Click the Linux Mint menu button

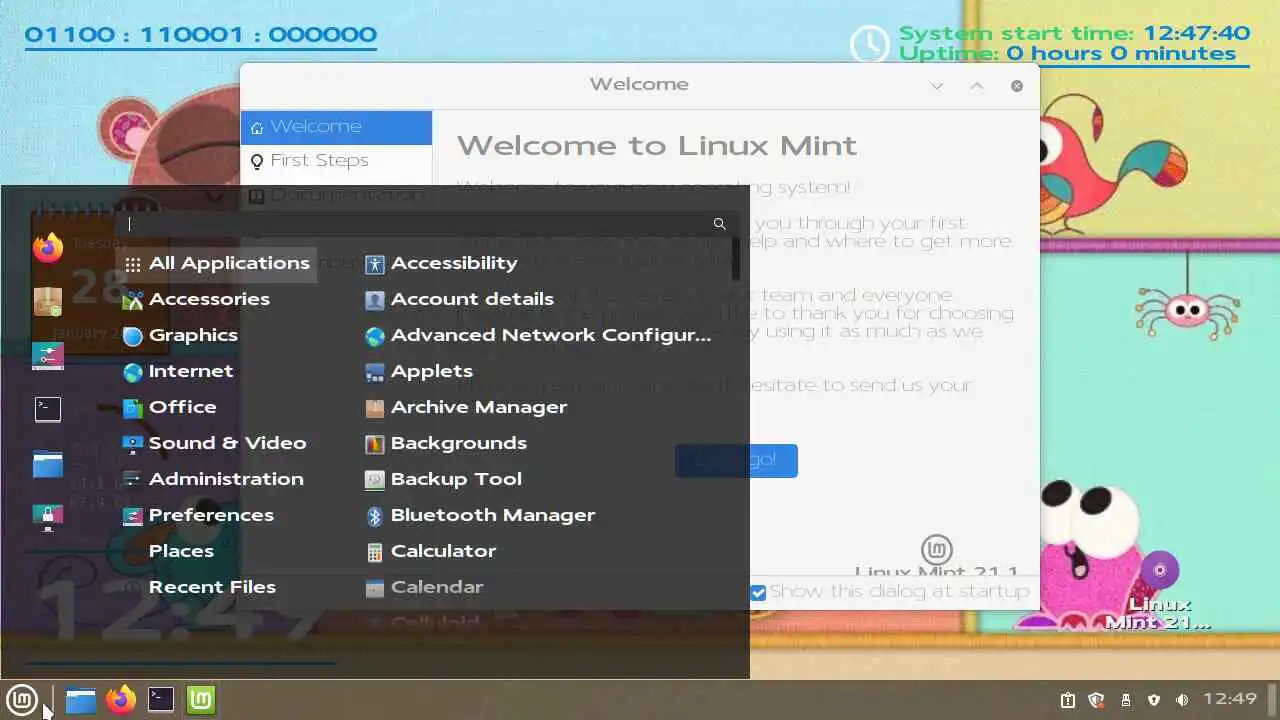[22, 699]
